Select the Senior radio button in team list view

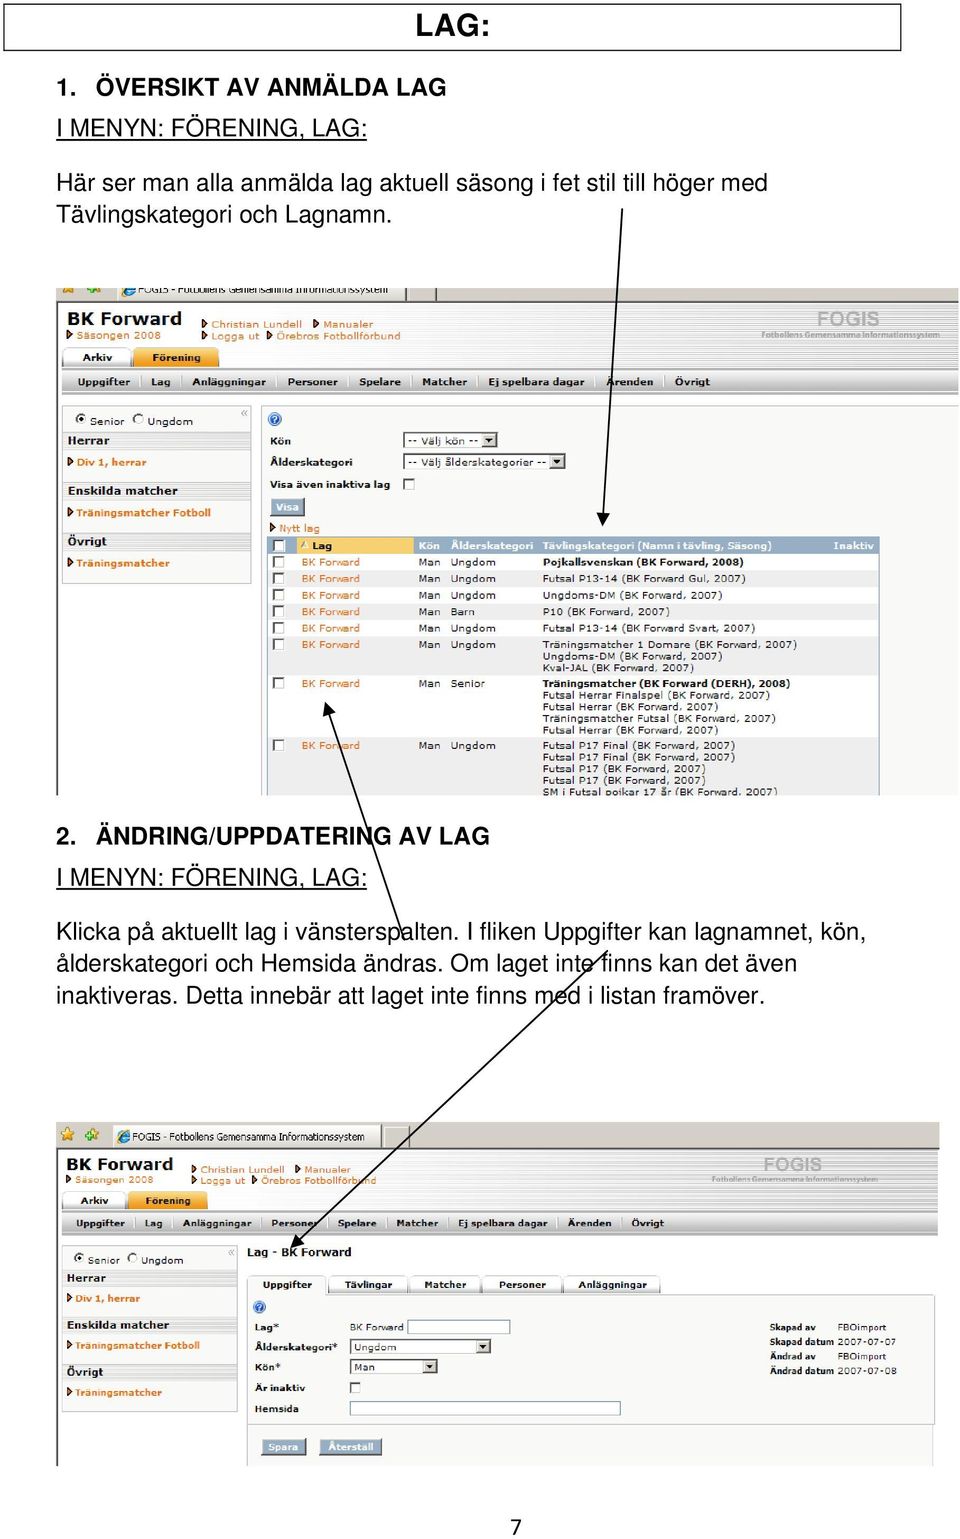pos(81,419)
